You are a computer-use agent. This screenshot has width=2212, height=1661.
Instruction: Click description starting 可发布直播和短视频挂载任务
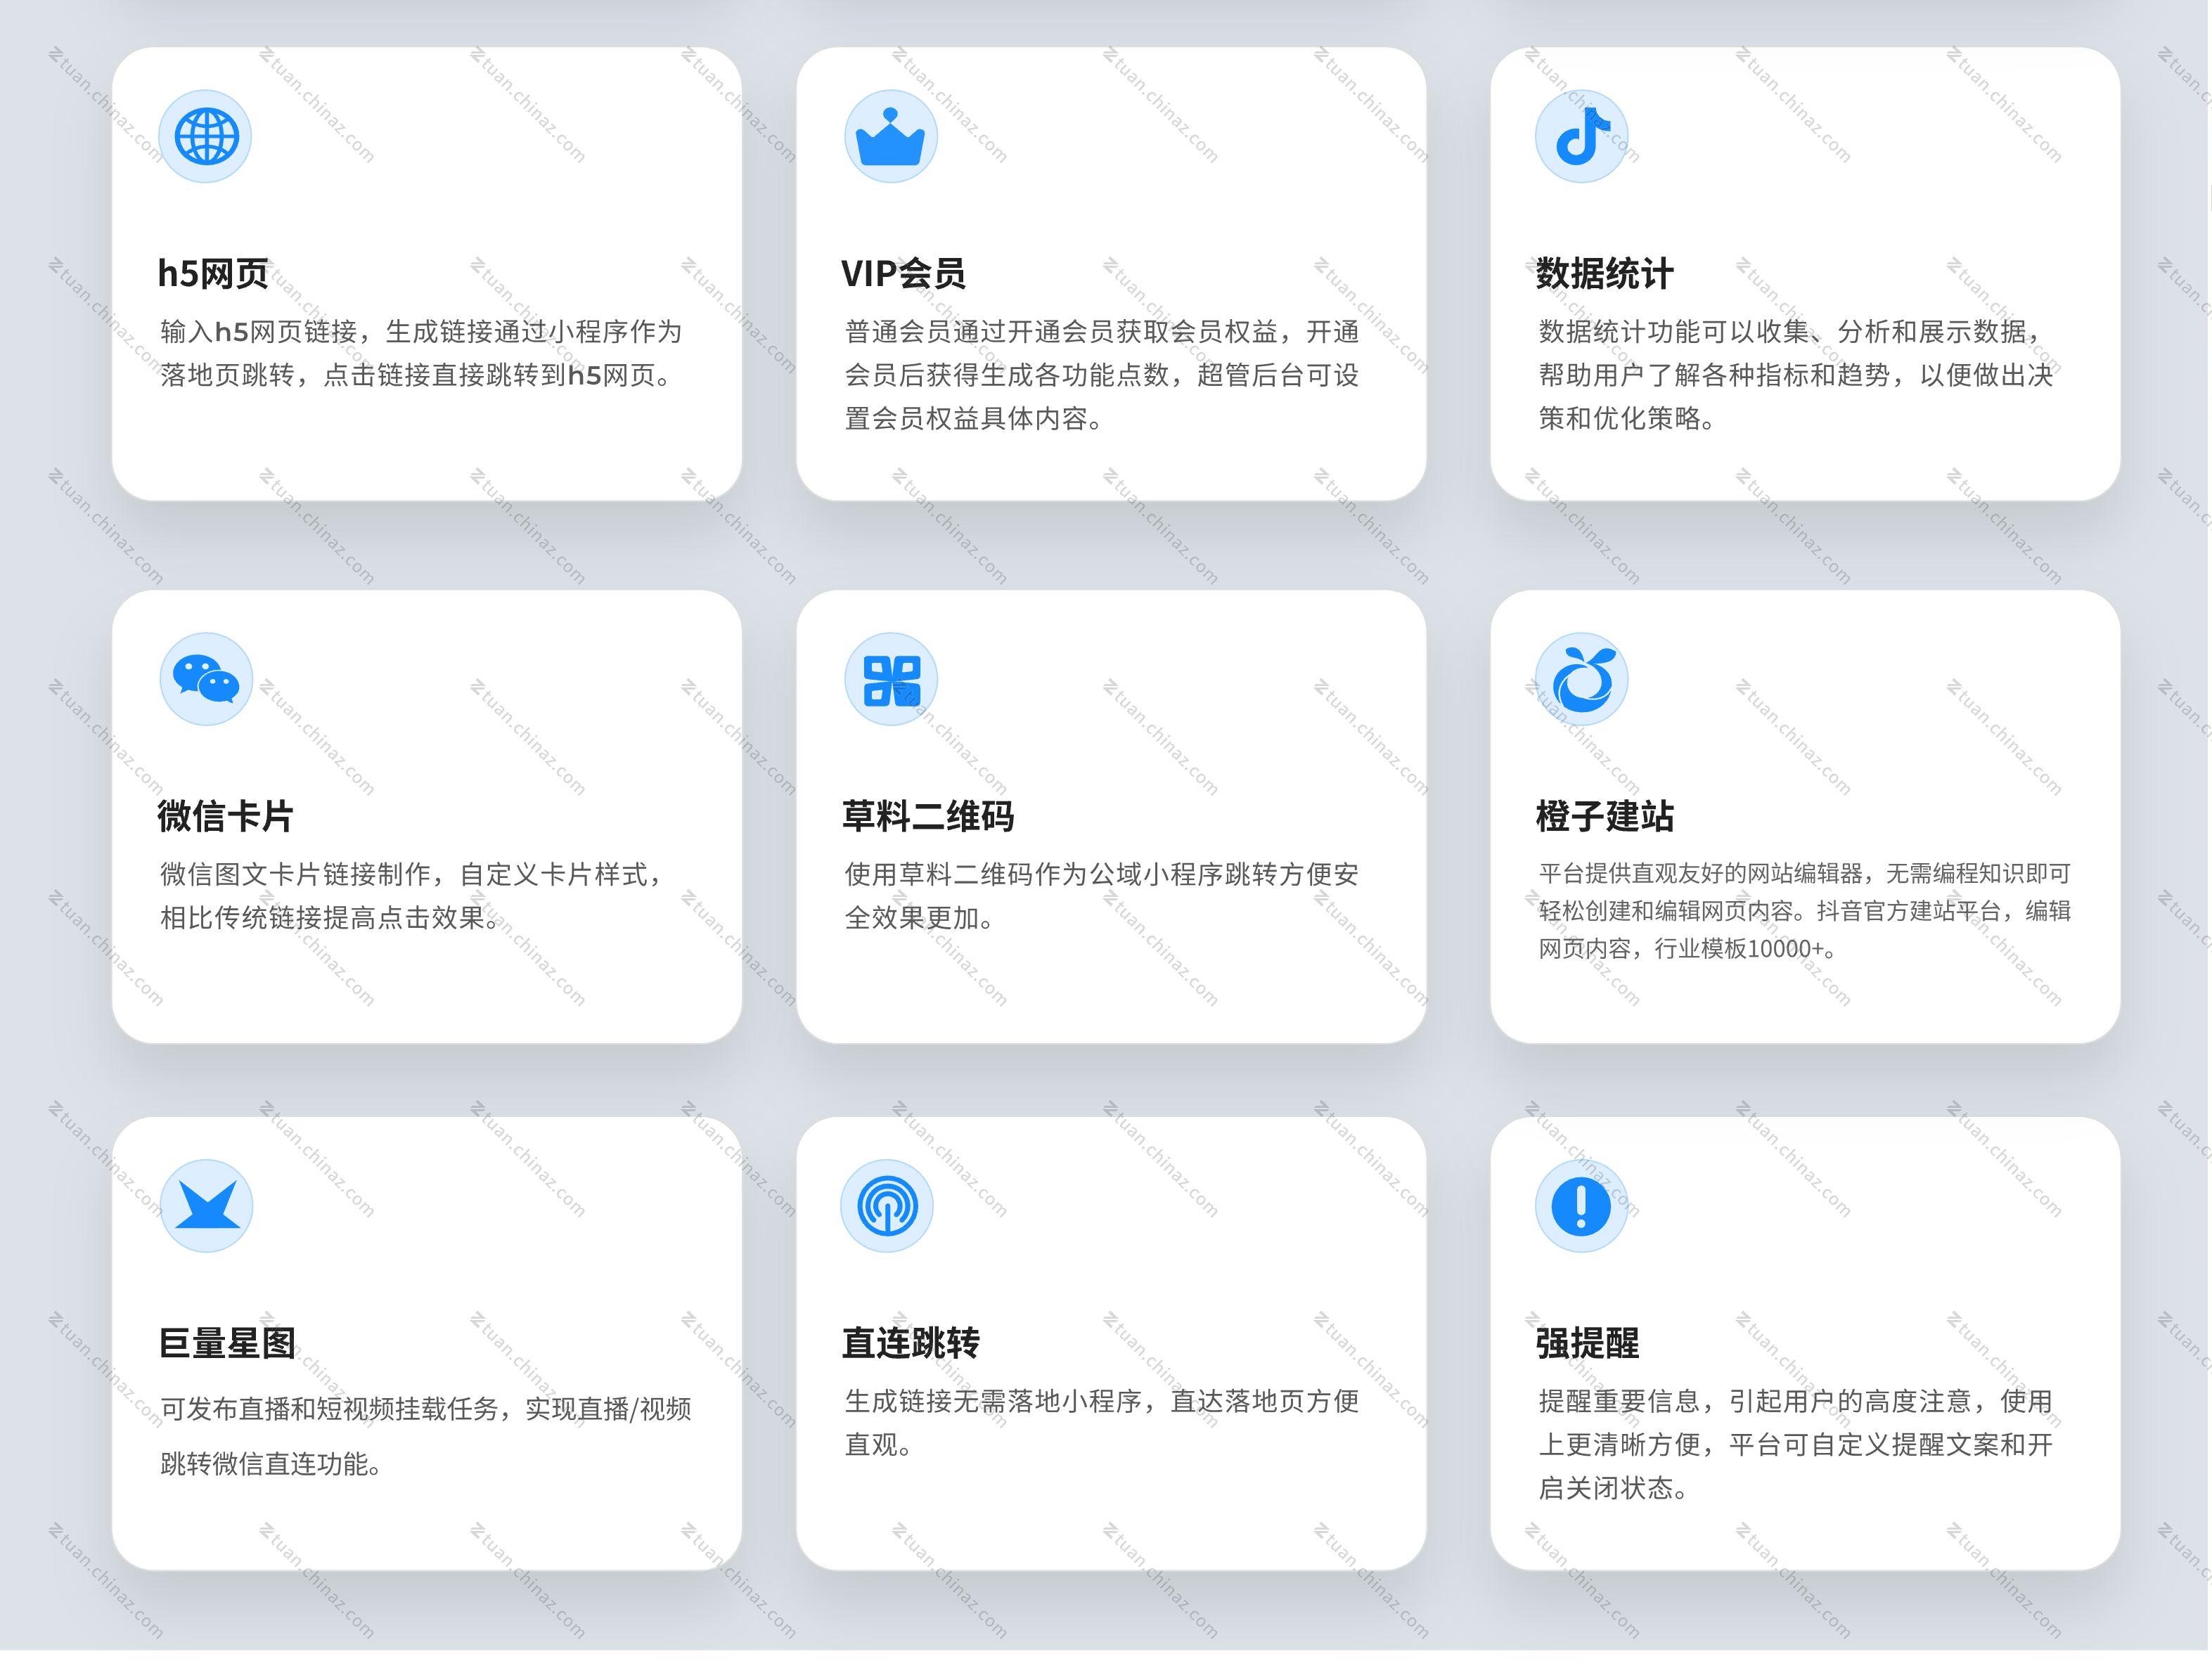[426, 1436]
